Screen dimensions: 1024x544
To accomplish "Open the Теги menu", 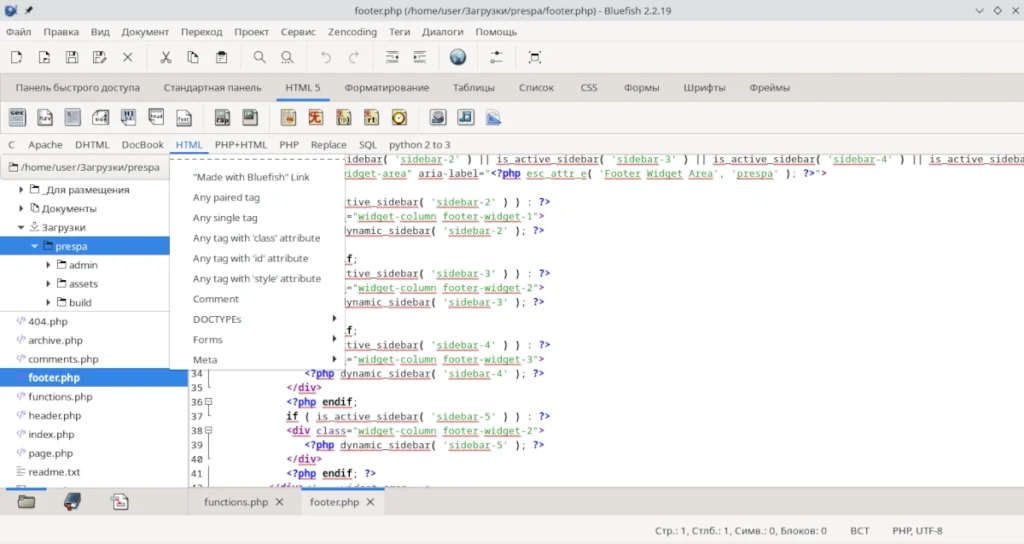I will pos(399,31).
